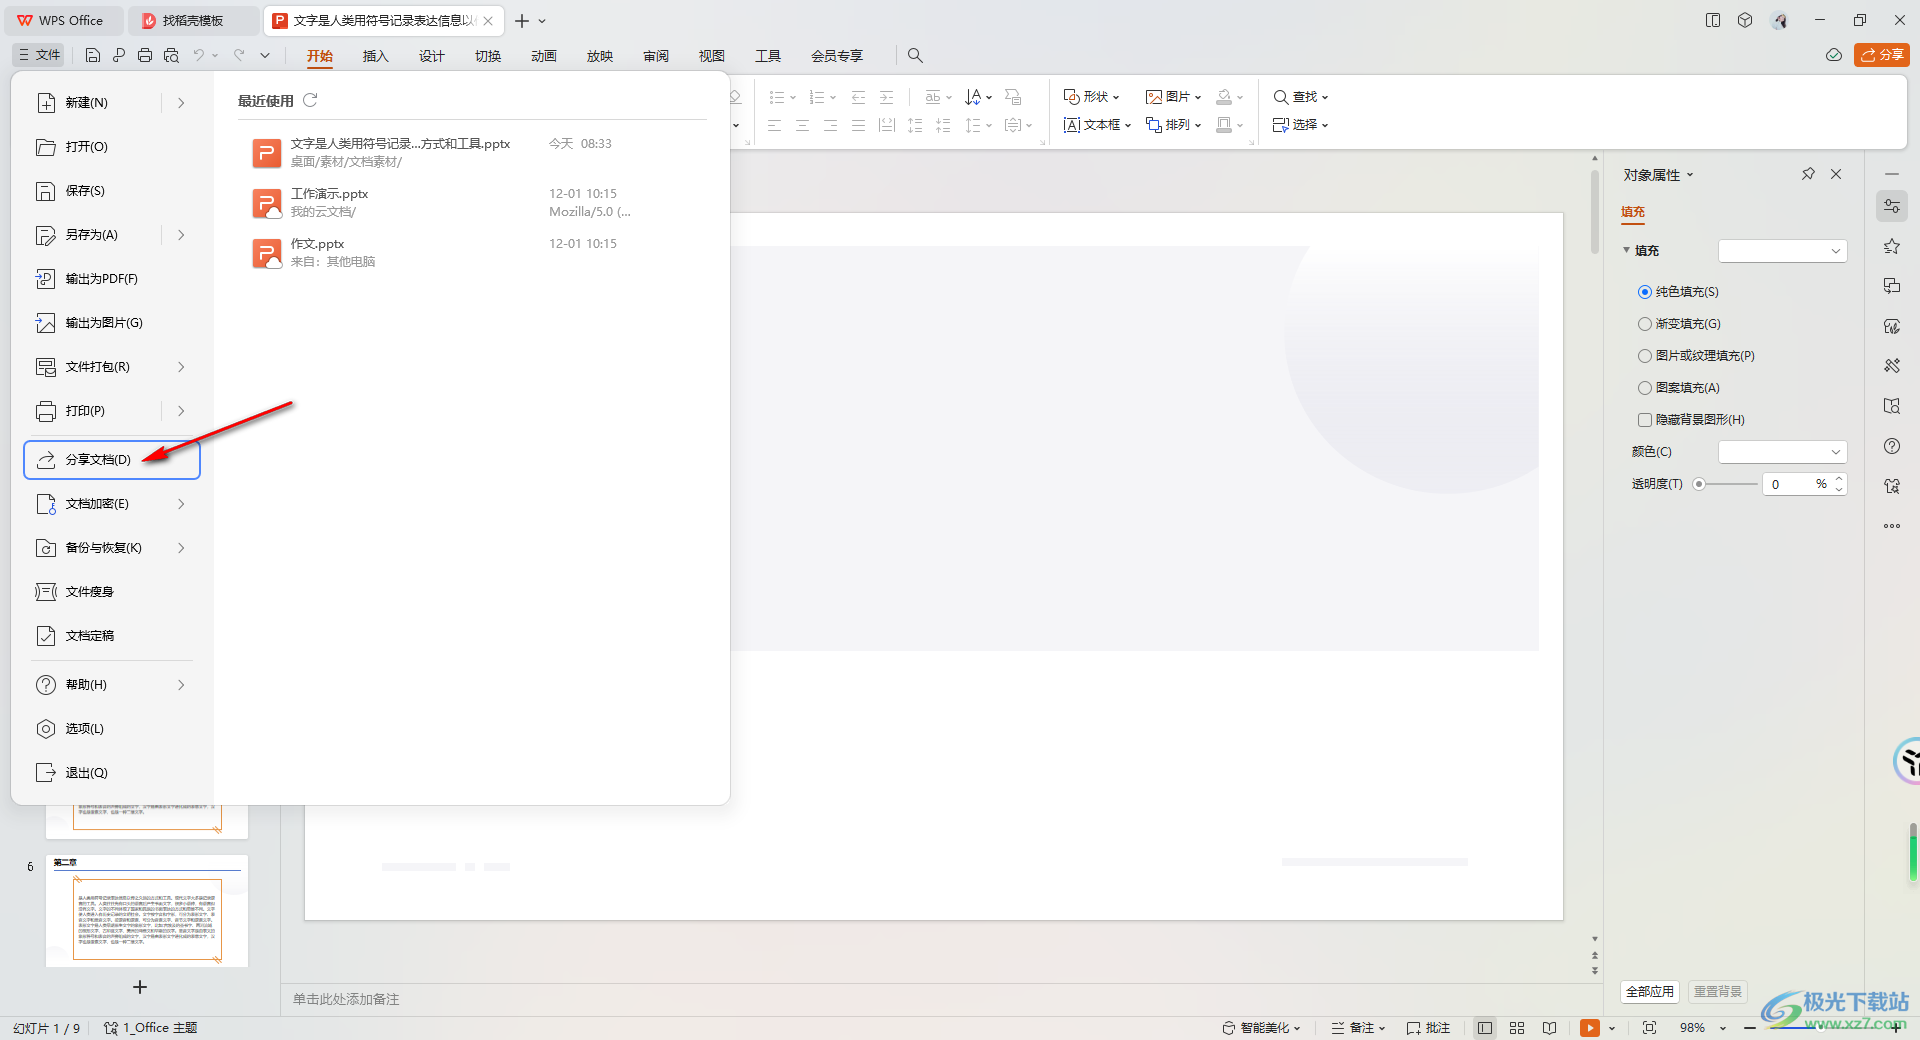Screen dimensions: 1920x1040
Task: Click Open (打开) in the file menu
Action: point(112,147)
